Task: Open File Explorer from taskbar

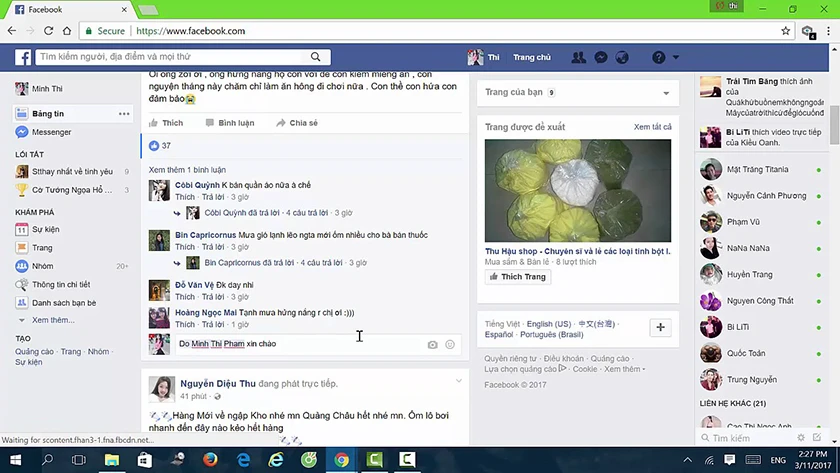Action: pyautogui.click(x=112, y=460)
